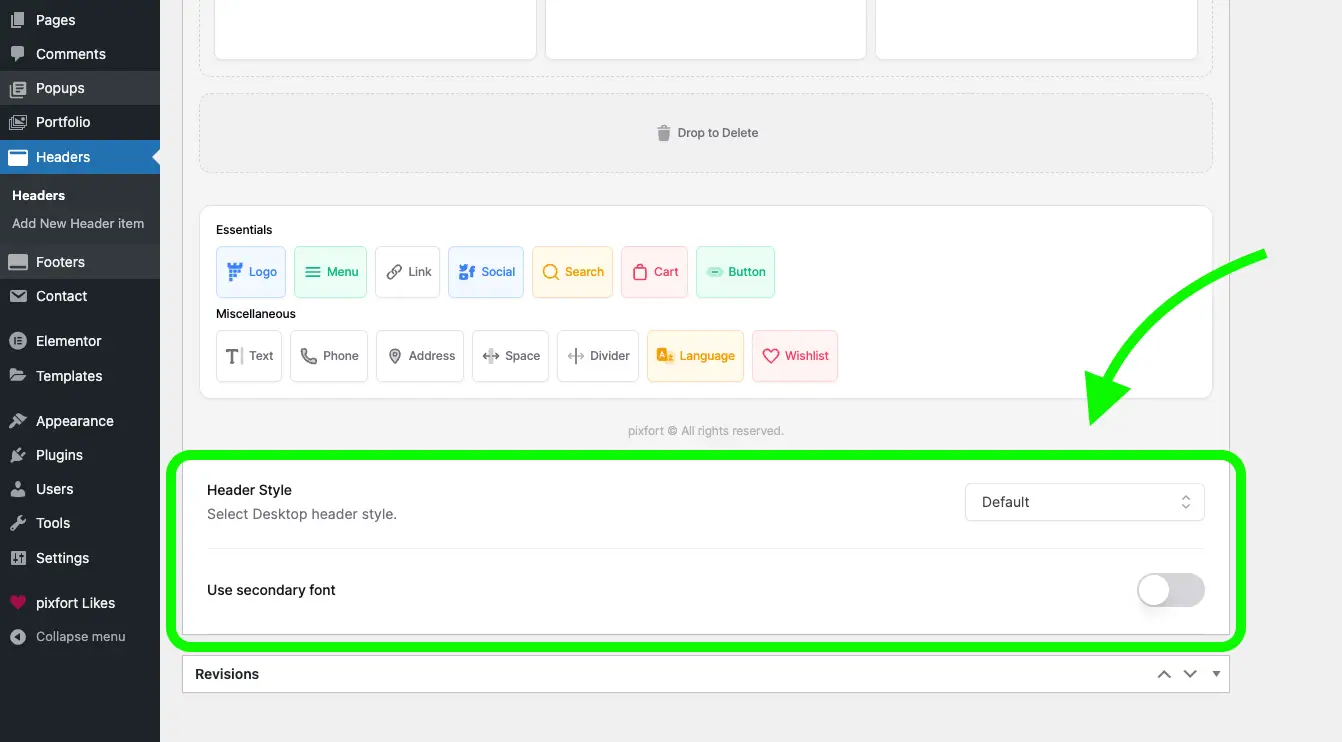The height and width of the screenshot is (742, 1342).
Task: Collapse the Revisions panel using its chevron
Action: click(x=1164, y=673)
